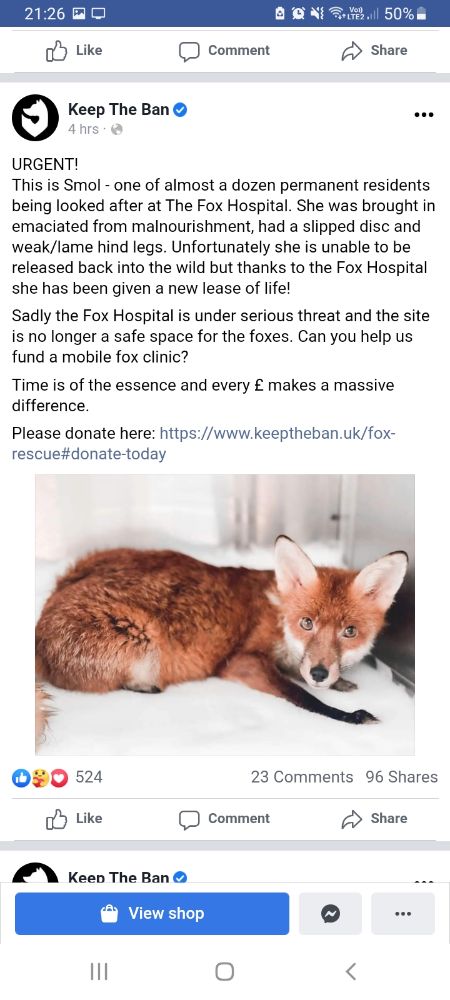Comment on the previous post at top
This screenshot has height=1000, width=450.
(224, 50)
